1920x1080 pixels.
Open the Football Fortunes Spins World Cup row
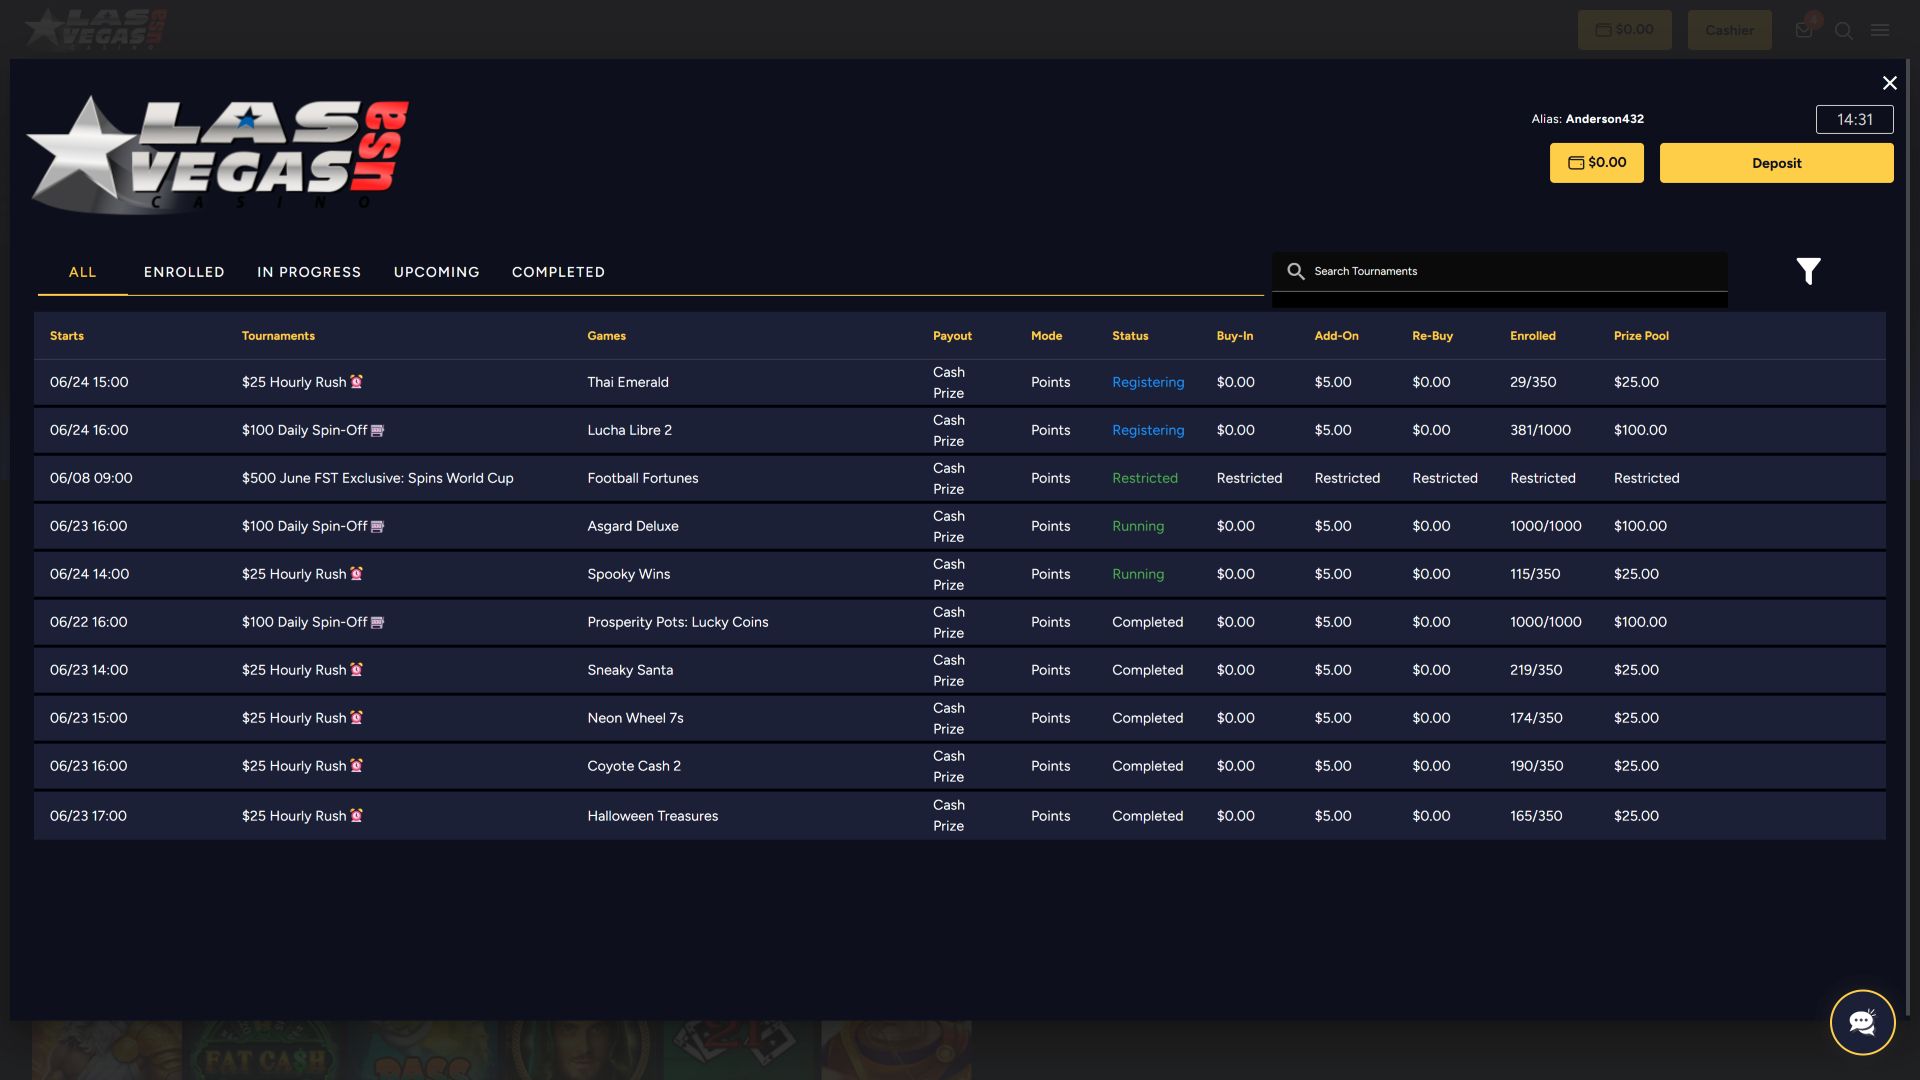tap(959, 478)
